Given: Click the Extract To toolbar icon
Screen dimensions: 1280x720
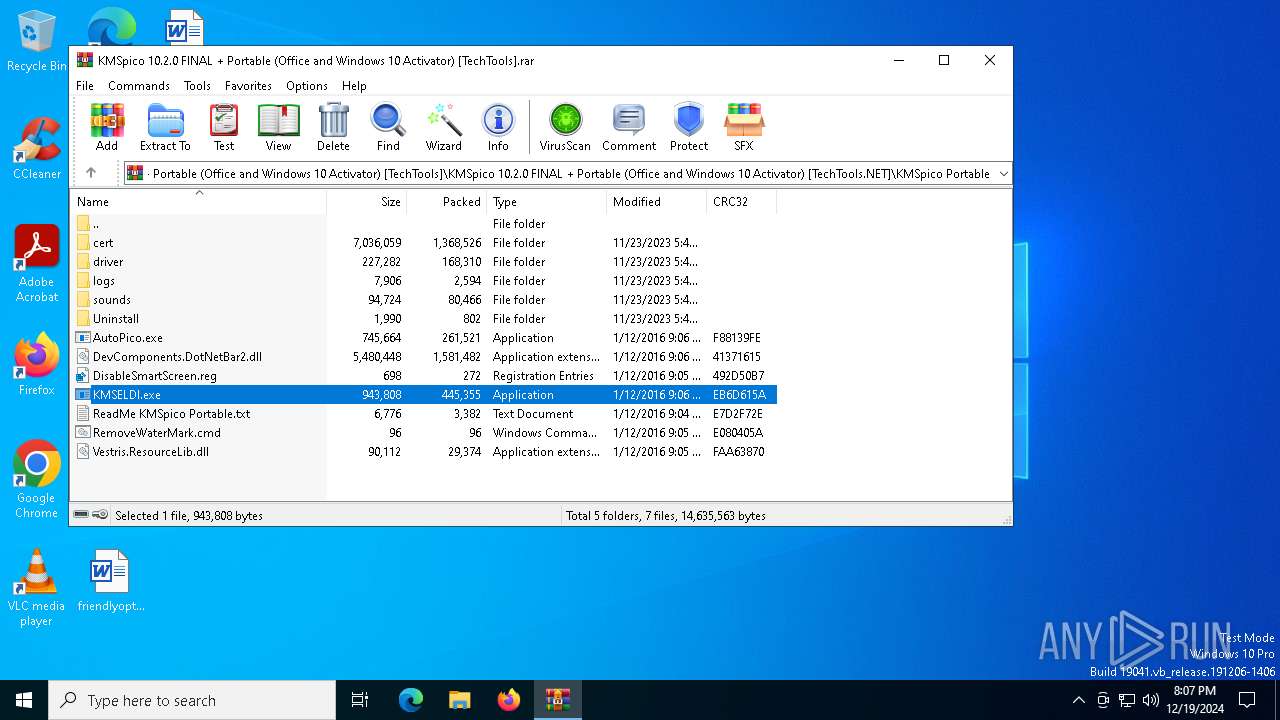Looking at the screenshot, I should 165,127.
